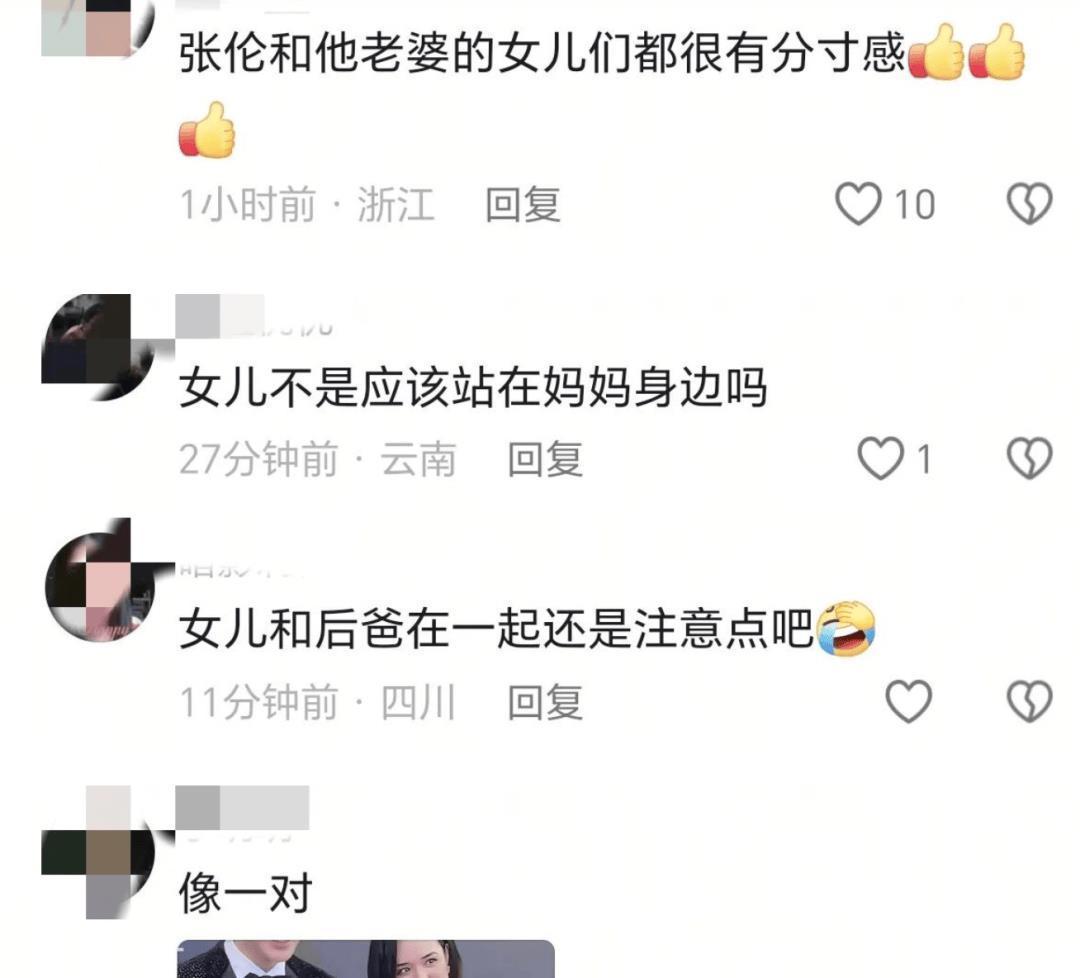The height and width of the screenshot is (978, 1080).
Task: Like the Zhejiang comment with 10 likes
Action: 858,204
